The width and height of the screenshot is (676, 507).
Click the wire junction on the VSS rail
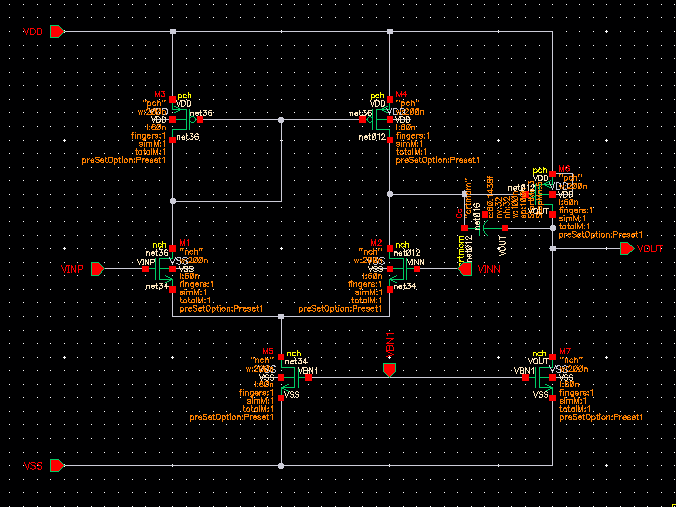point(281,466)
